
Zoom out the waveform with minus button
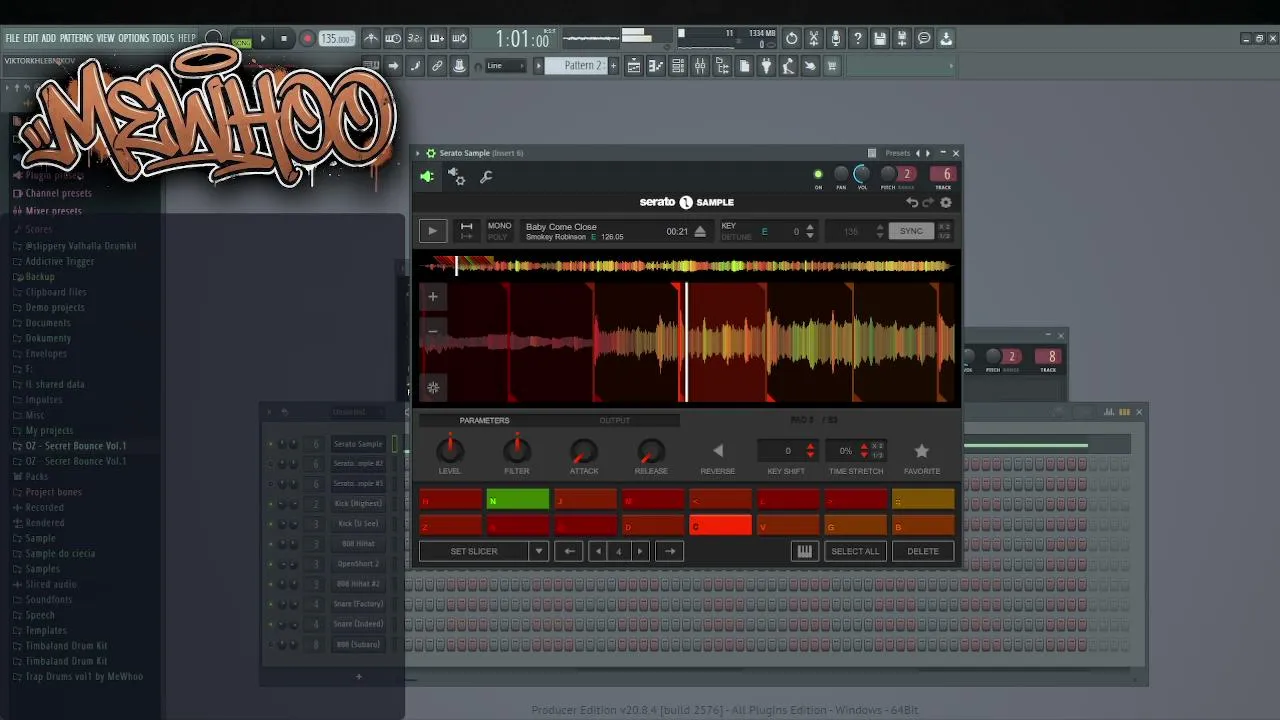pos(433,330)
